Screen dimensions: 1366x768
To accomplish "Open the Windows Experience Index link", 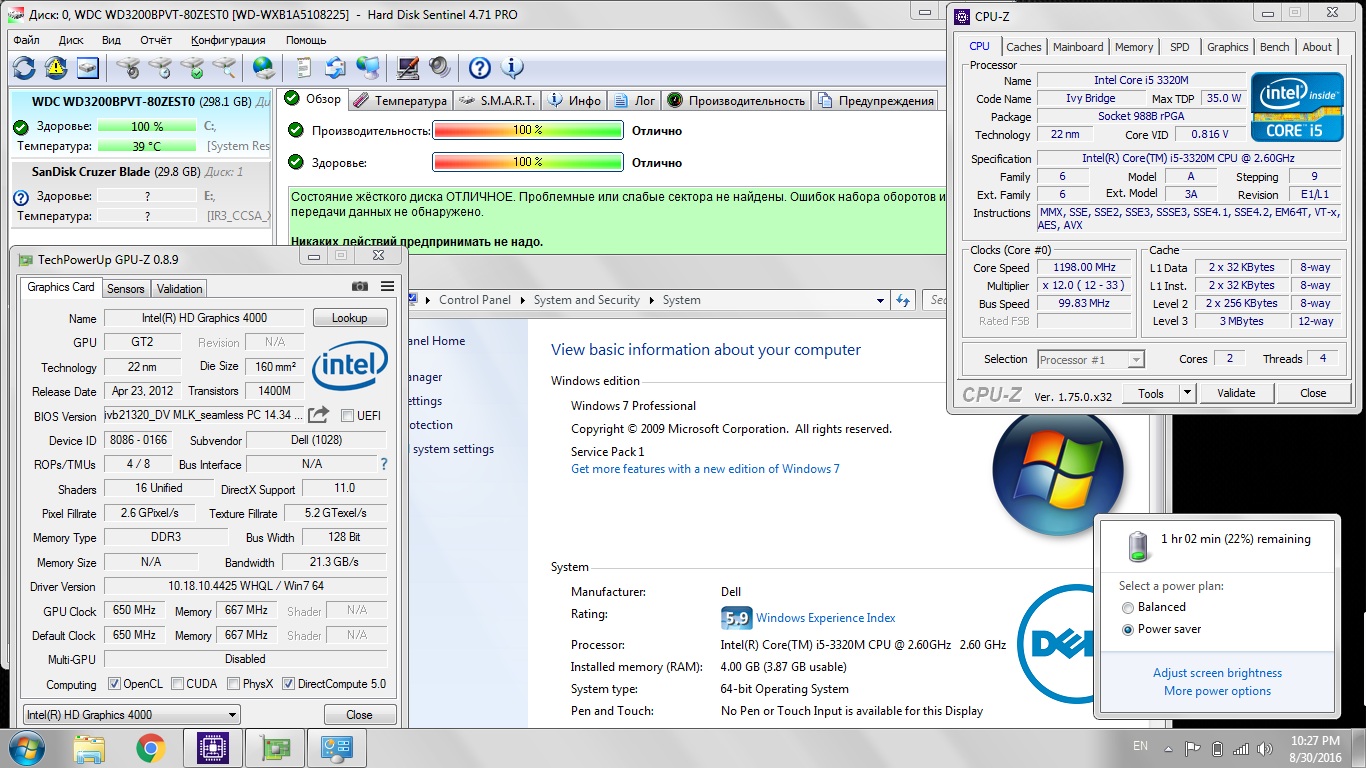I will pos(825,618).
